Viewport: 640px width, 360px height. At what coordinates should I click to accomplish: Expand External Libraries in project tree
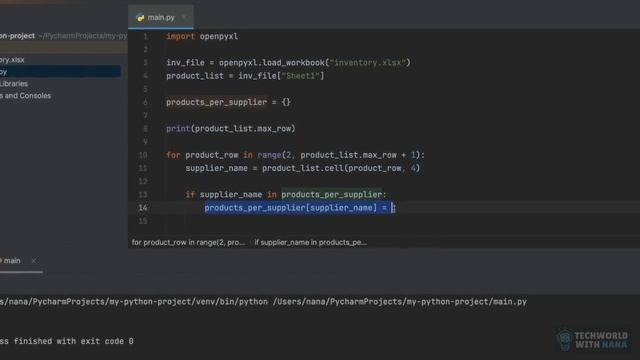pyautogui.click(x=14, y=84)
